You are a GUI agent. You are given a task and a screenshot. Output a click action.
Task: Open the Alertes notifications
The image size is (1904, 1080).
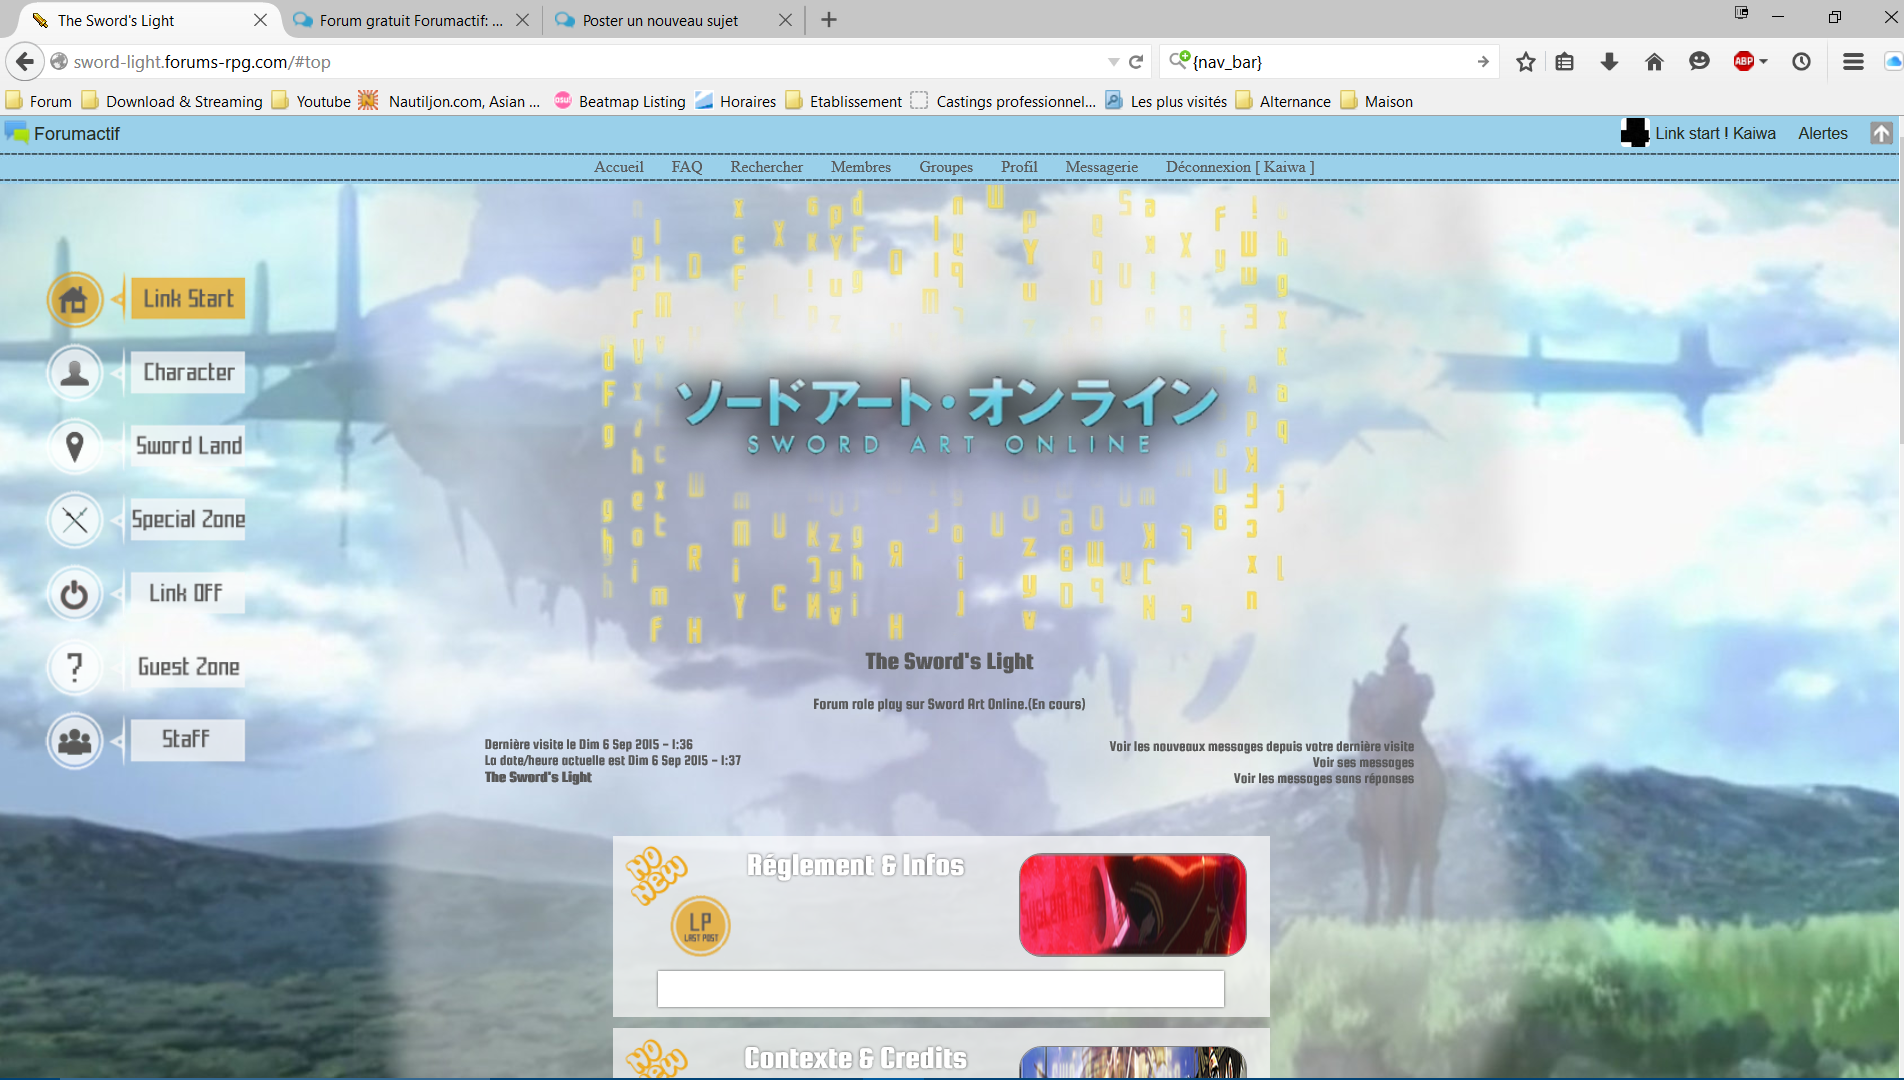[1822, 133]
